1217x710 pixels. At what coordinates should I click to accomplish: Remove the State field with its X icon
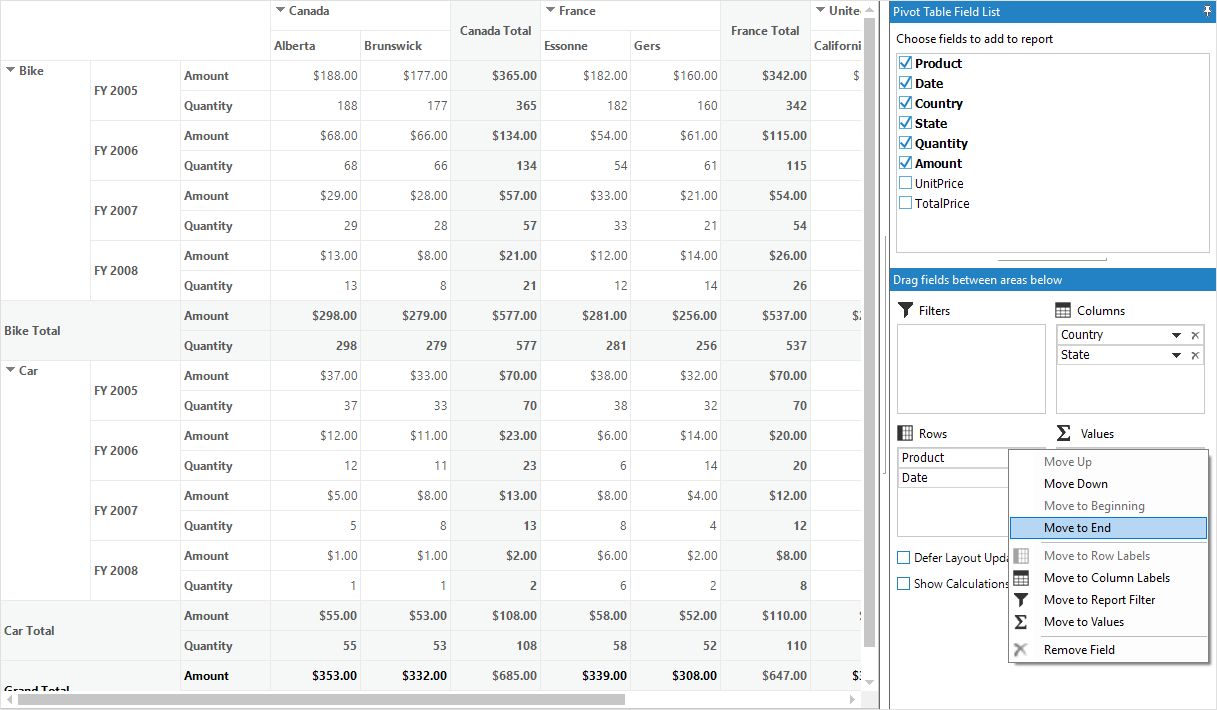point(1195,355)
